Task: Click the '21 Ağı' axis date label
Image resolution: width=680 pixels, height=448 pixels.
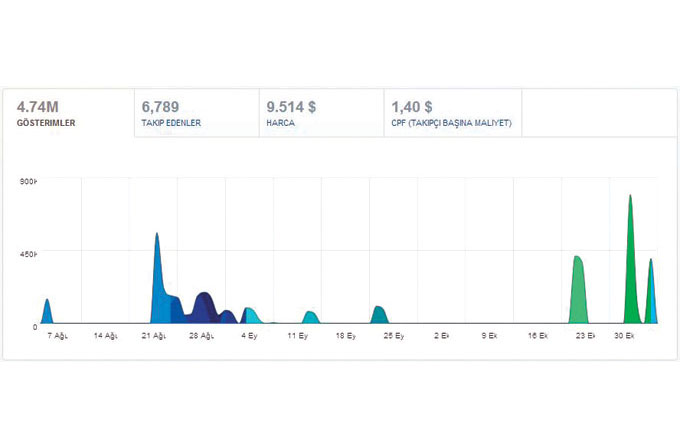Action: click(x=154, y=336)
